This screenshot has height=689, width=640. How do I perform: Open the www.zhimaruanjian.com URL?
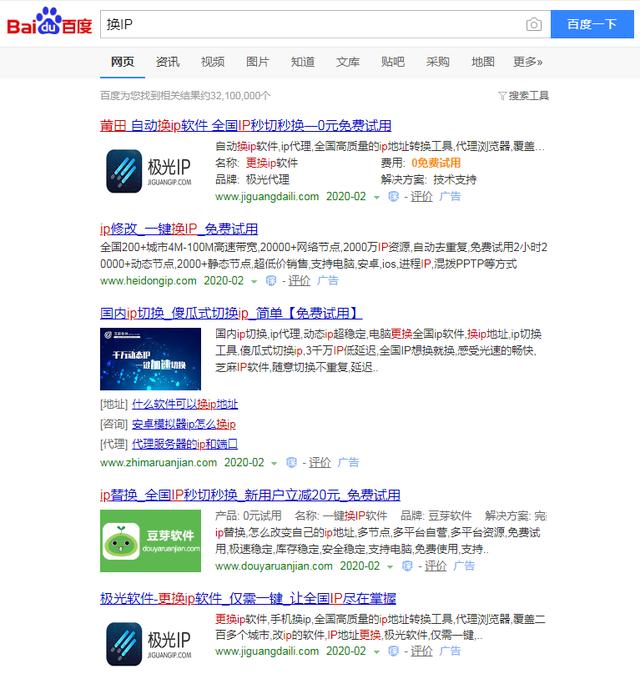point(158,462)
